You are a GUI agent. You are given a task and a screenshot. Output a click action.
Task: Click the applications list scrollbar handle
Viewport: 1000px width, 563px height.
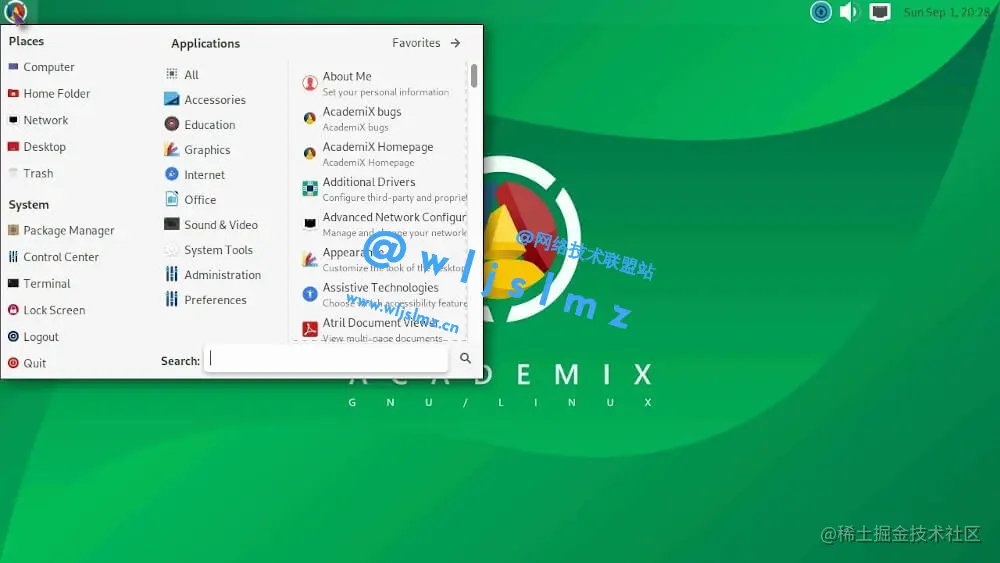pyautogui.click(x=474, y=75)
